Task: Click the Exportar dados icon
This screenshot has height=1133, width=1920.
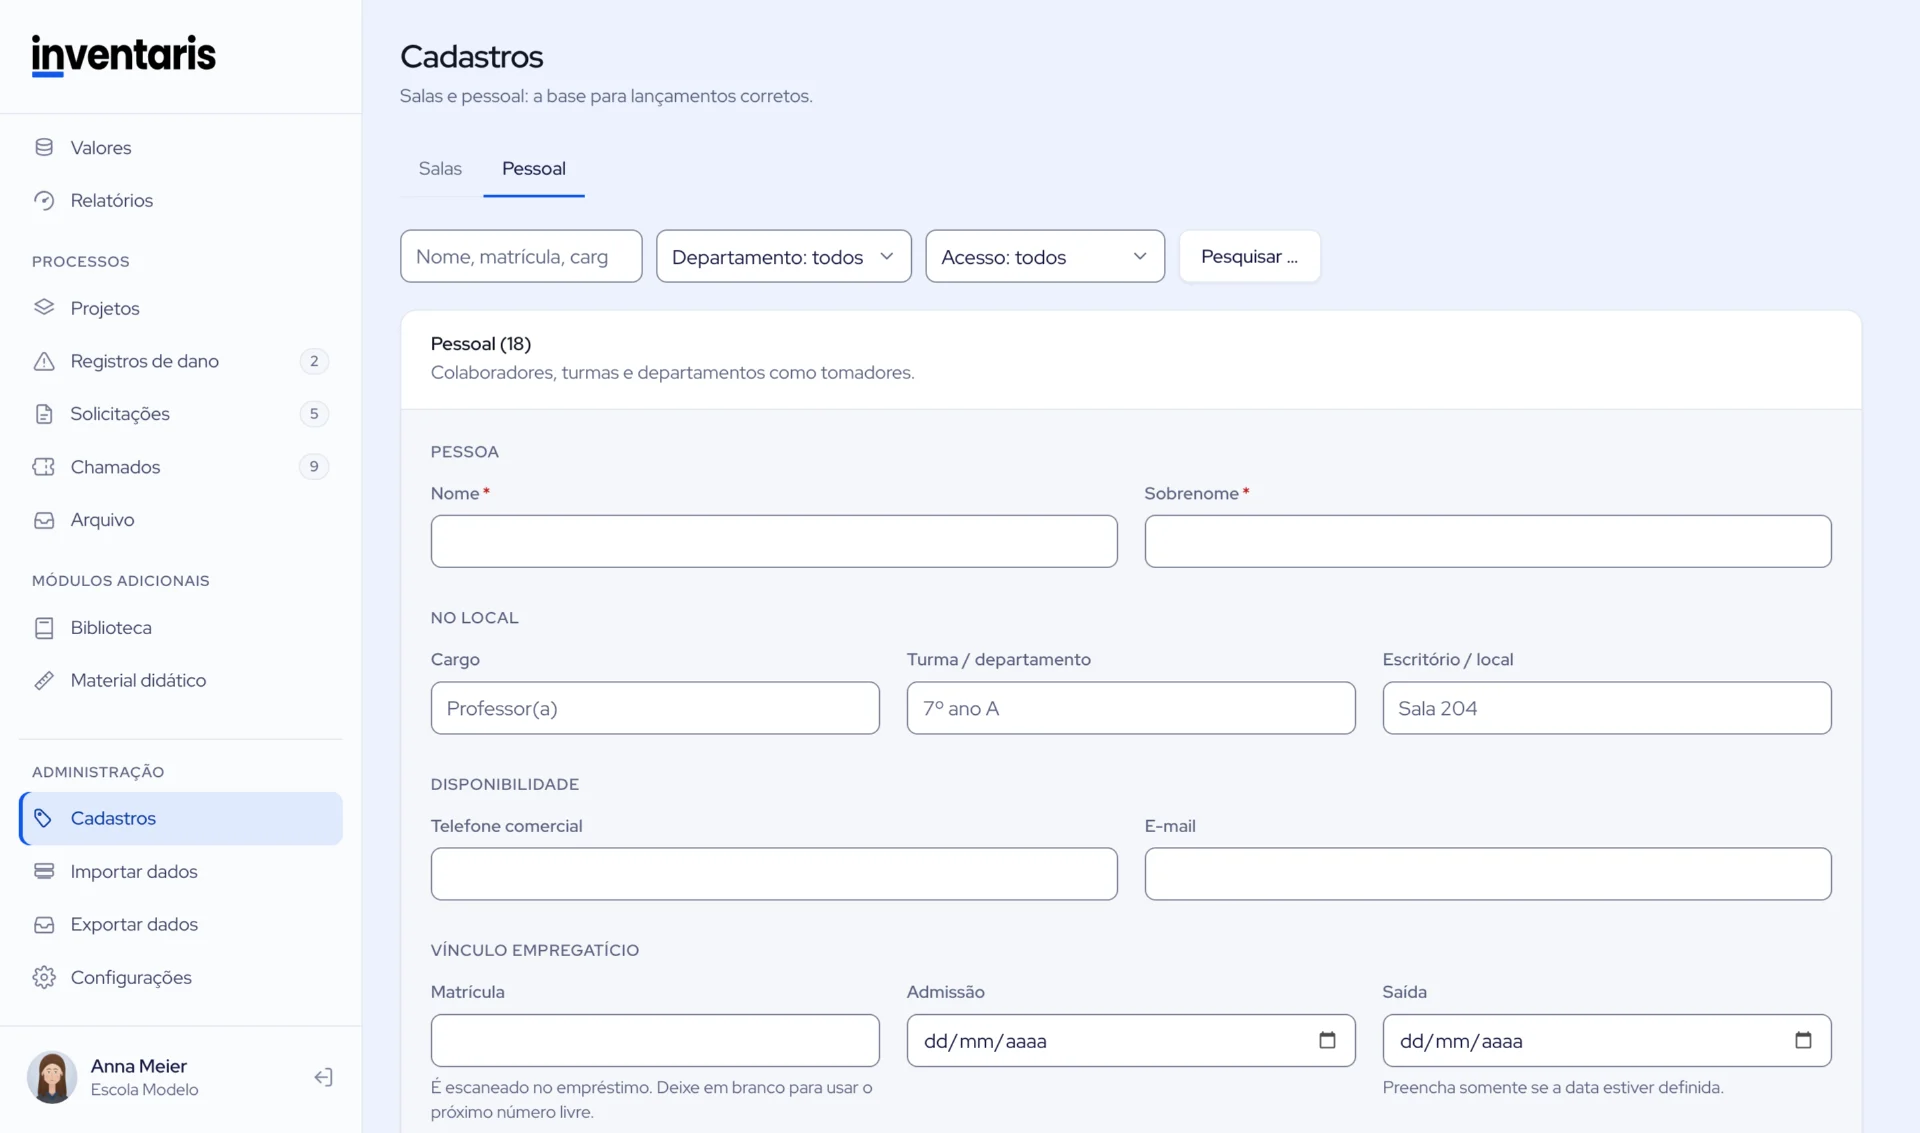Action: point(44,924)
